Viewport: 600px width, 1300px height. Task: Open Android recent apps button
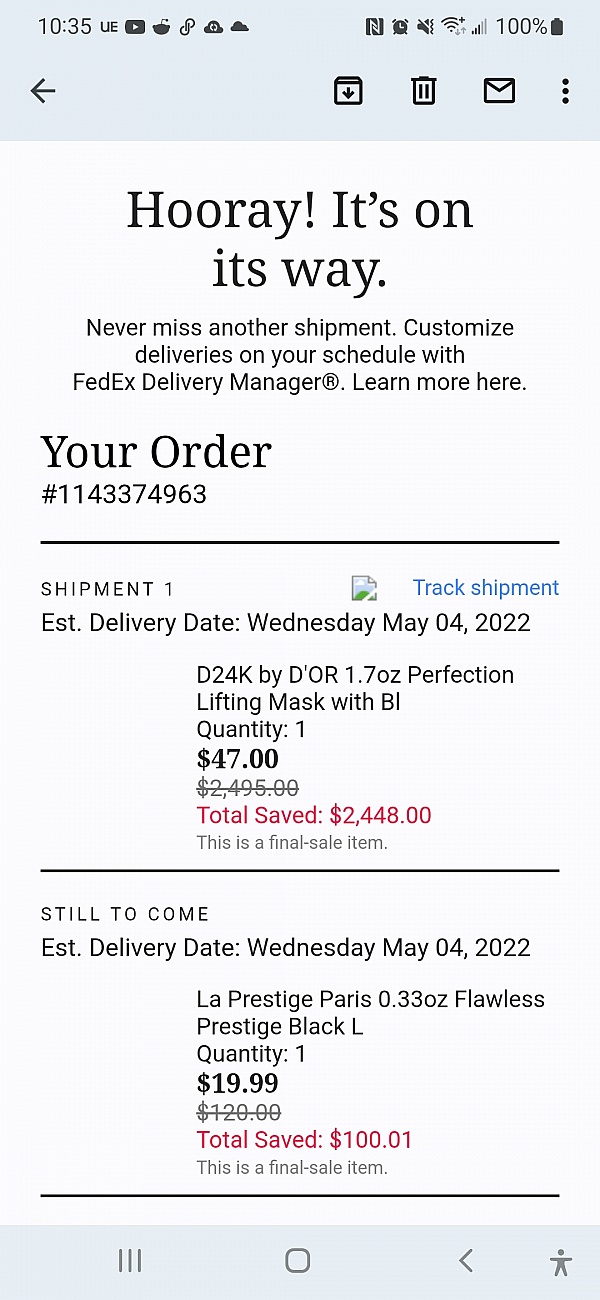[130, 1260]
